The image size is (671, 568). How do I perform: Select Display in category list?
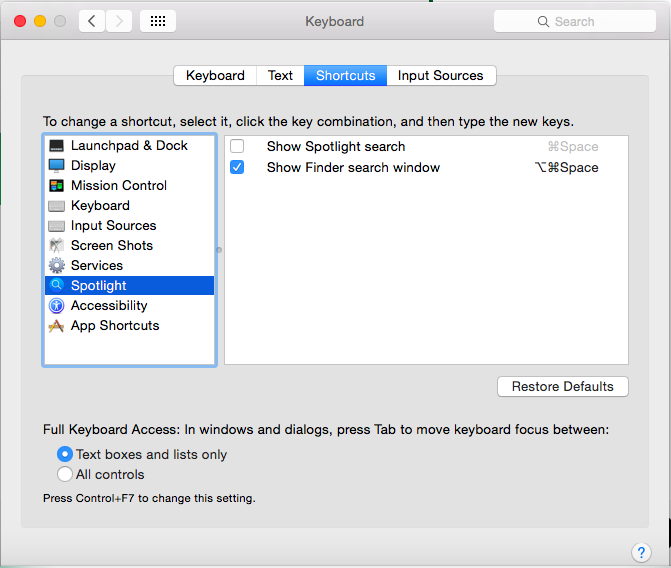(x=129, y=165)
